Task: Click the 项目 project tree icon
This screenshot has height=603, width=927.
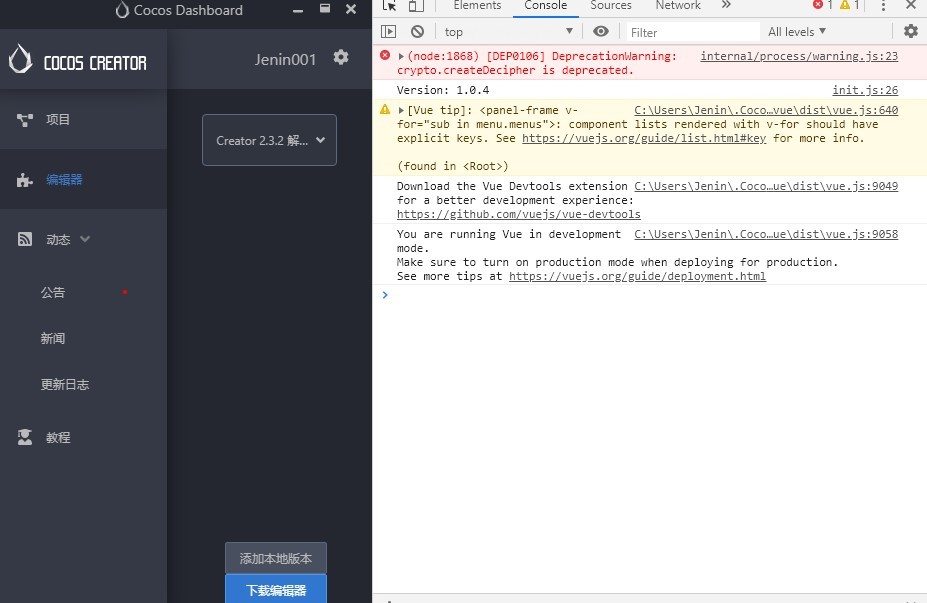Action: 25,120
